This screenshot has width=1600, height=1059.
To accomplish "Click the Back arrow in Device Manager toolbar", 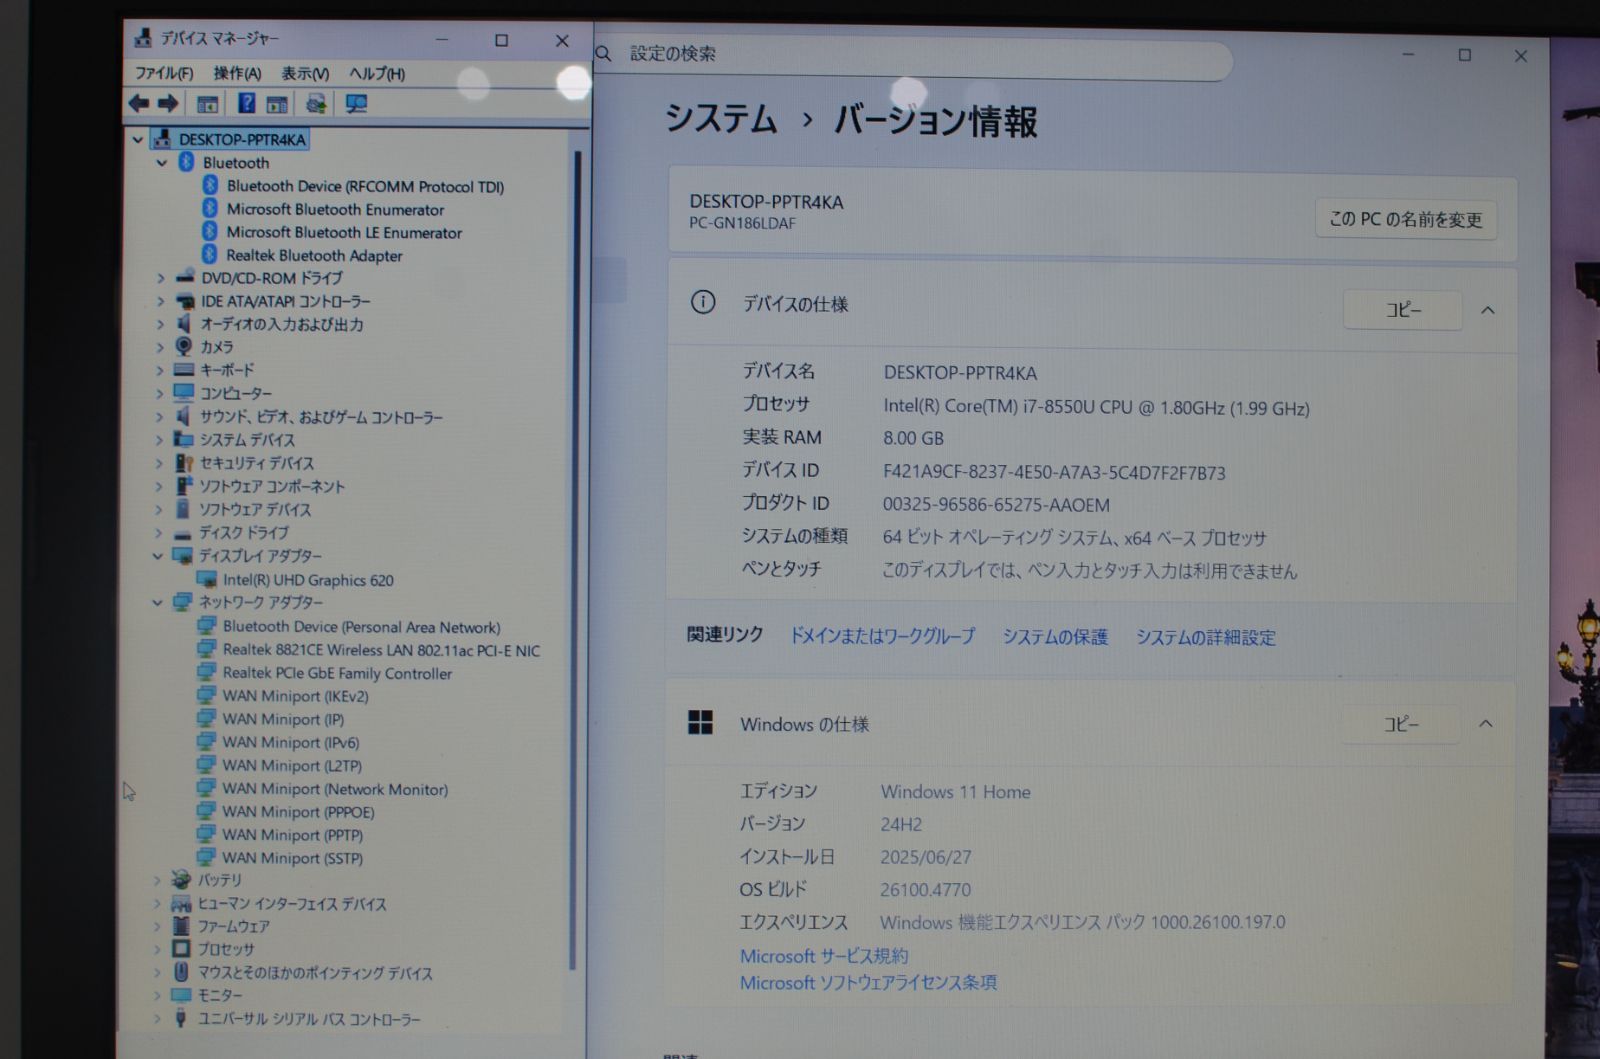I will click(139, 103).
